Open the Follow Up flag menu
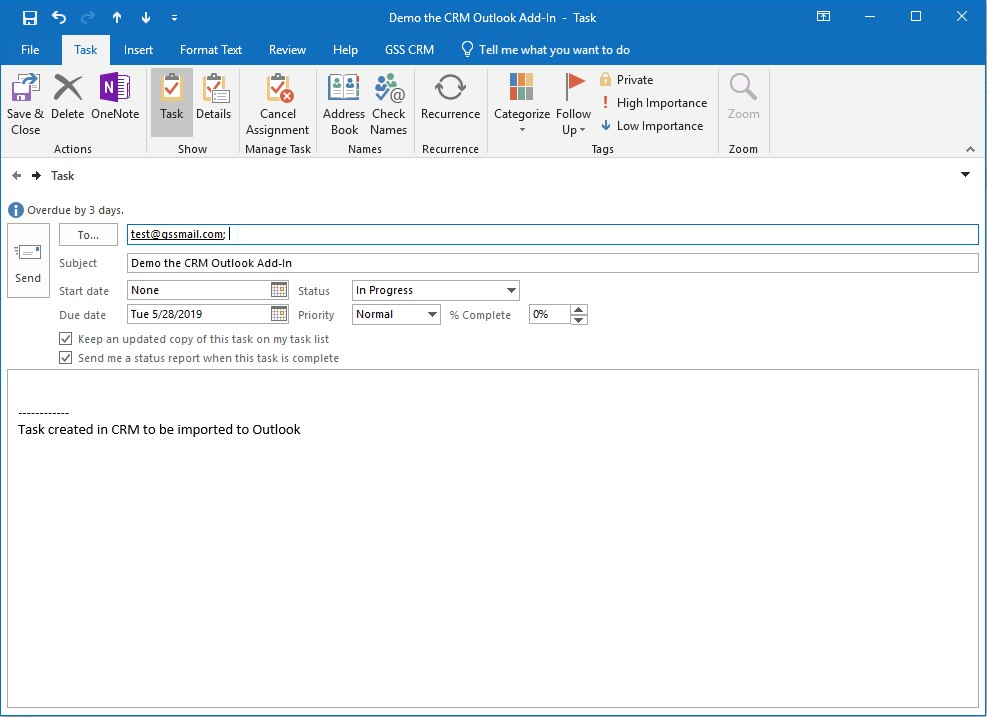 [x=573, y=104]
